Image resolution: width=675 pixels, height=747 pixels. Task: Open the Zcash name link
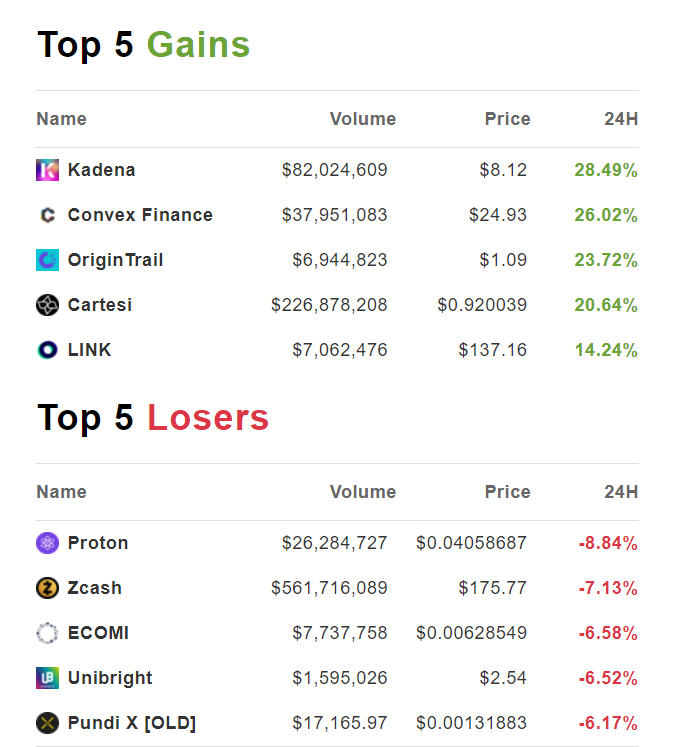click(95, 588)
